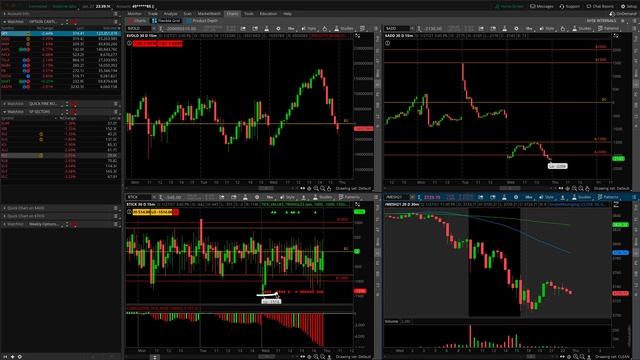Screen dimensions: 640x360
Task: Open Studies on the $TICK chart
Action: tap(323, 197)
